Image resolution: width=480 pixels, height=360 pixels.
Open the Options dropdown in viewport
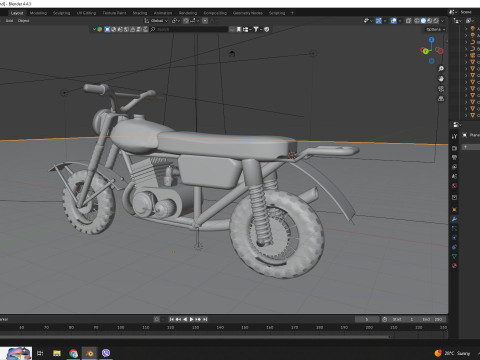tap(435, 29)
